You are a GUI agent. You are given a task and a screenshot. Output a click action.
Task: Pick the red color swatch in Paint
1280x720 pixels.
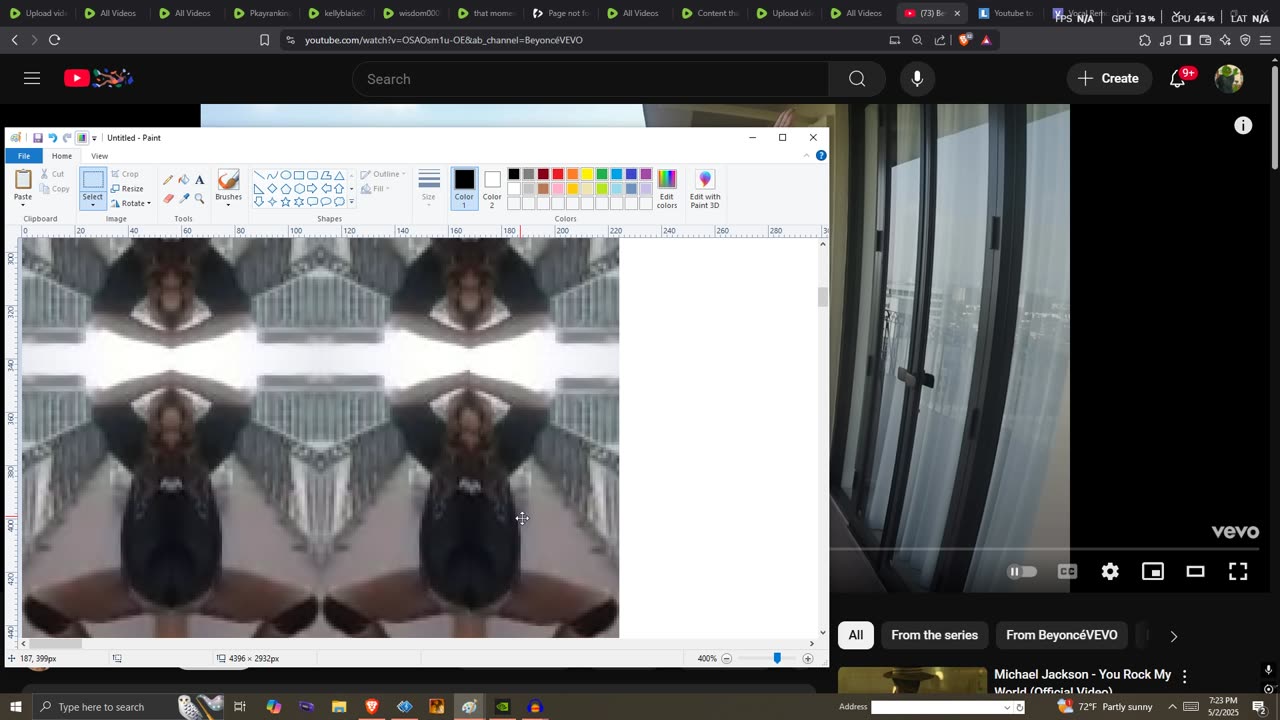point(557,174)
